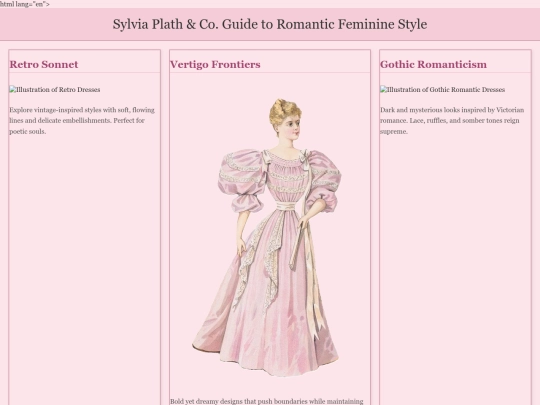Viewport: 540px width, 405px height.
Task: Click the word 'supreme' in Gothic card
Action: coord(394,131)
